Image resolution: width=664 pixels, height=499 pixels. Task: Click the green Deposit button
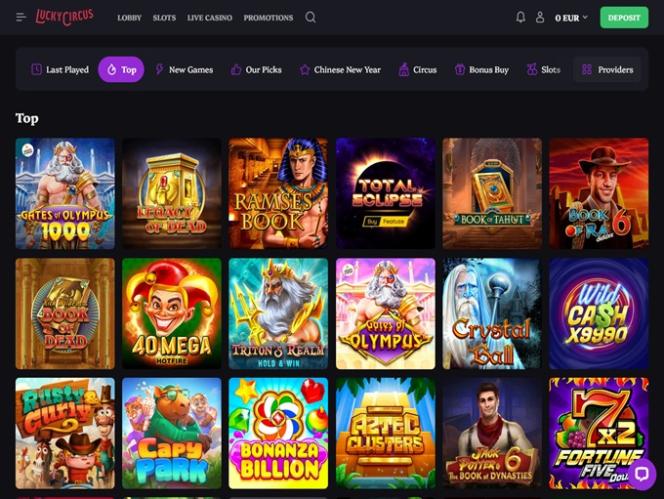tap(624, 18)
